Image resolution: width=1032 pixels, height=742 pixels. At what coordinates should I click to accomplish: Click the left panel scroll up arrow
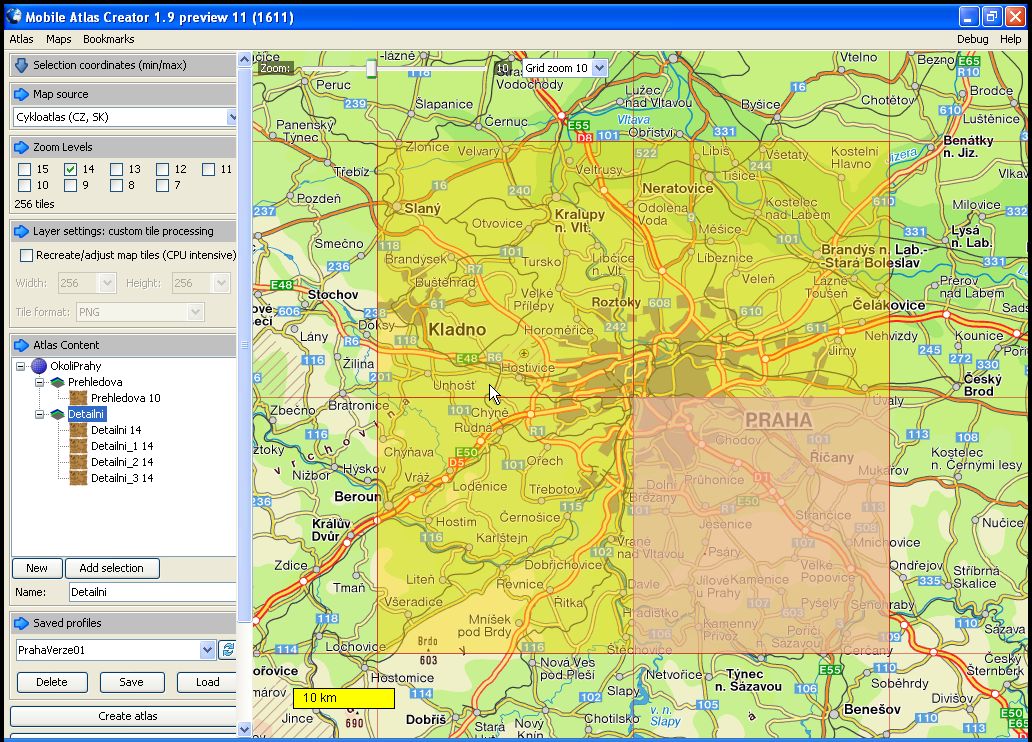point(244,59)
